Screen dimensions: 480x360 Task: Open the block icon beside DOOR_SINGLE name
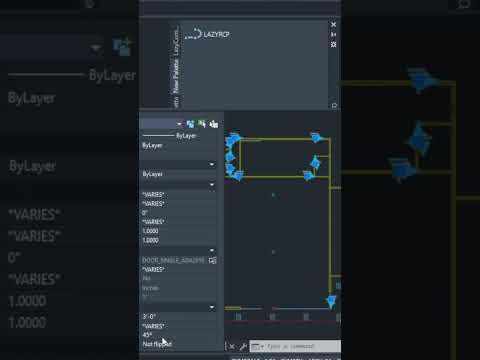coord(213,260)
